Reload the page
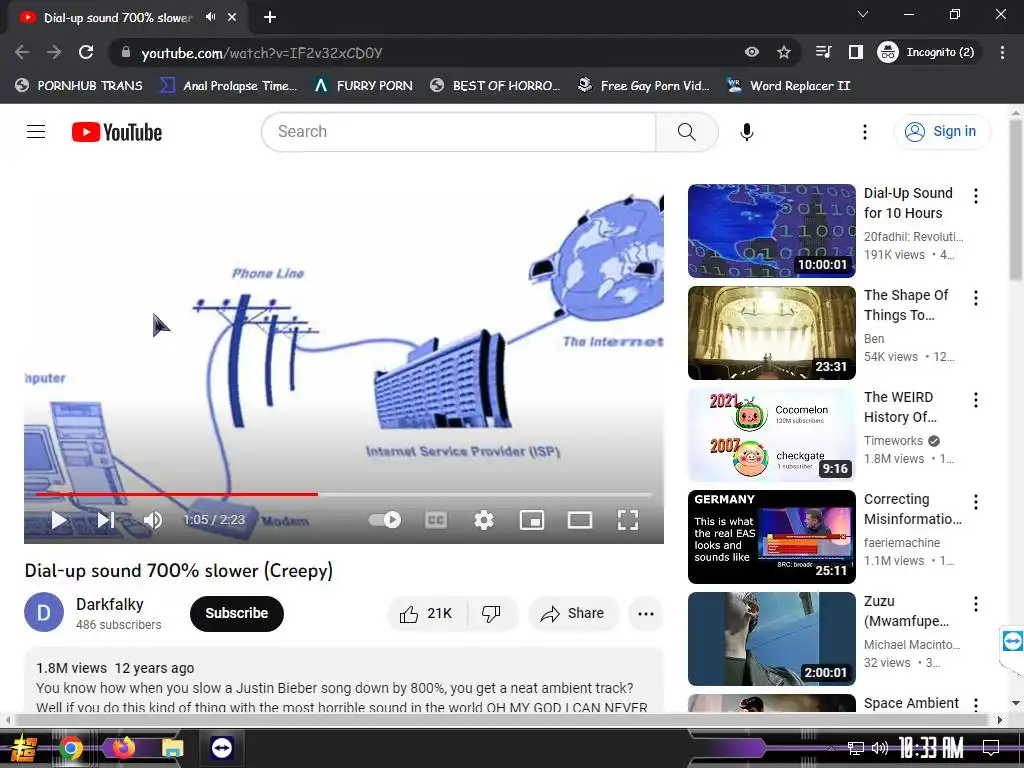 tap(86, 52)
